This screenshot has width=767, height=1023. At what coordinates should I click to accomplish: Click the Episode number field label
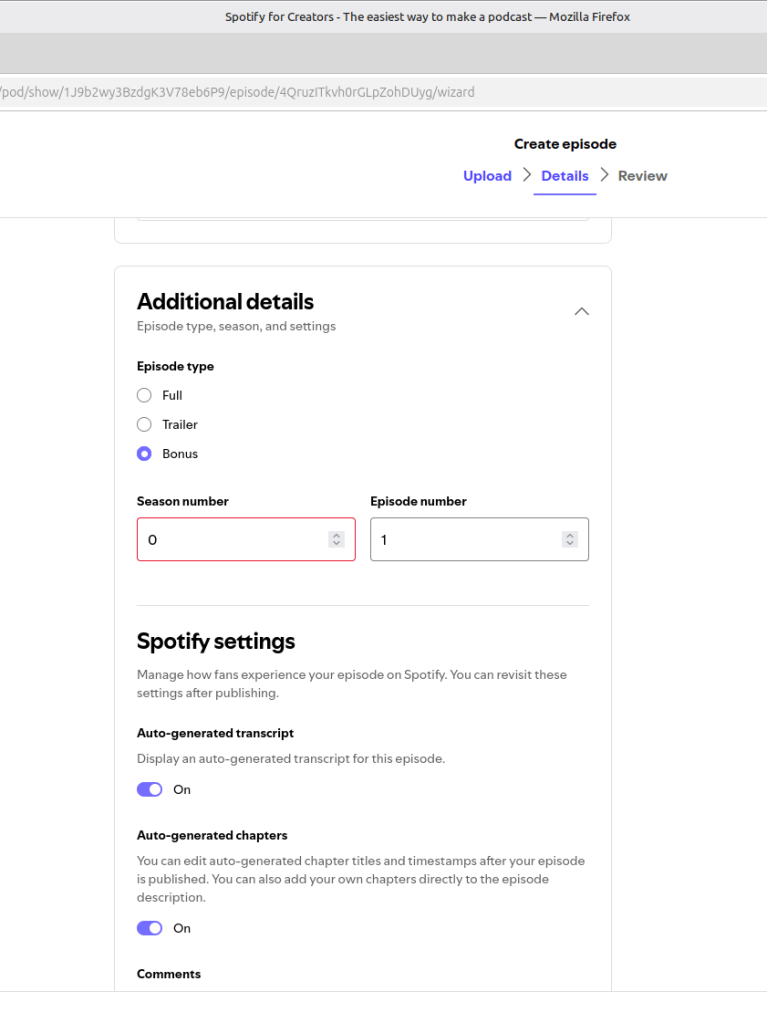418,502
